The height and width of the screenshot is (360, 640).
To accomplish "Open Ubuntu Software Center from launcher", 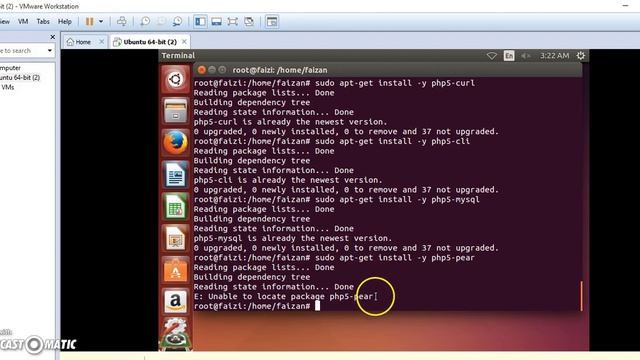I will (176, 270).
